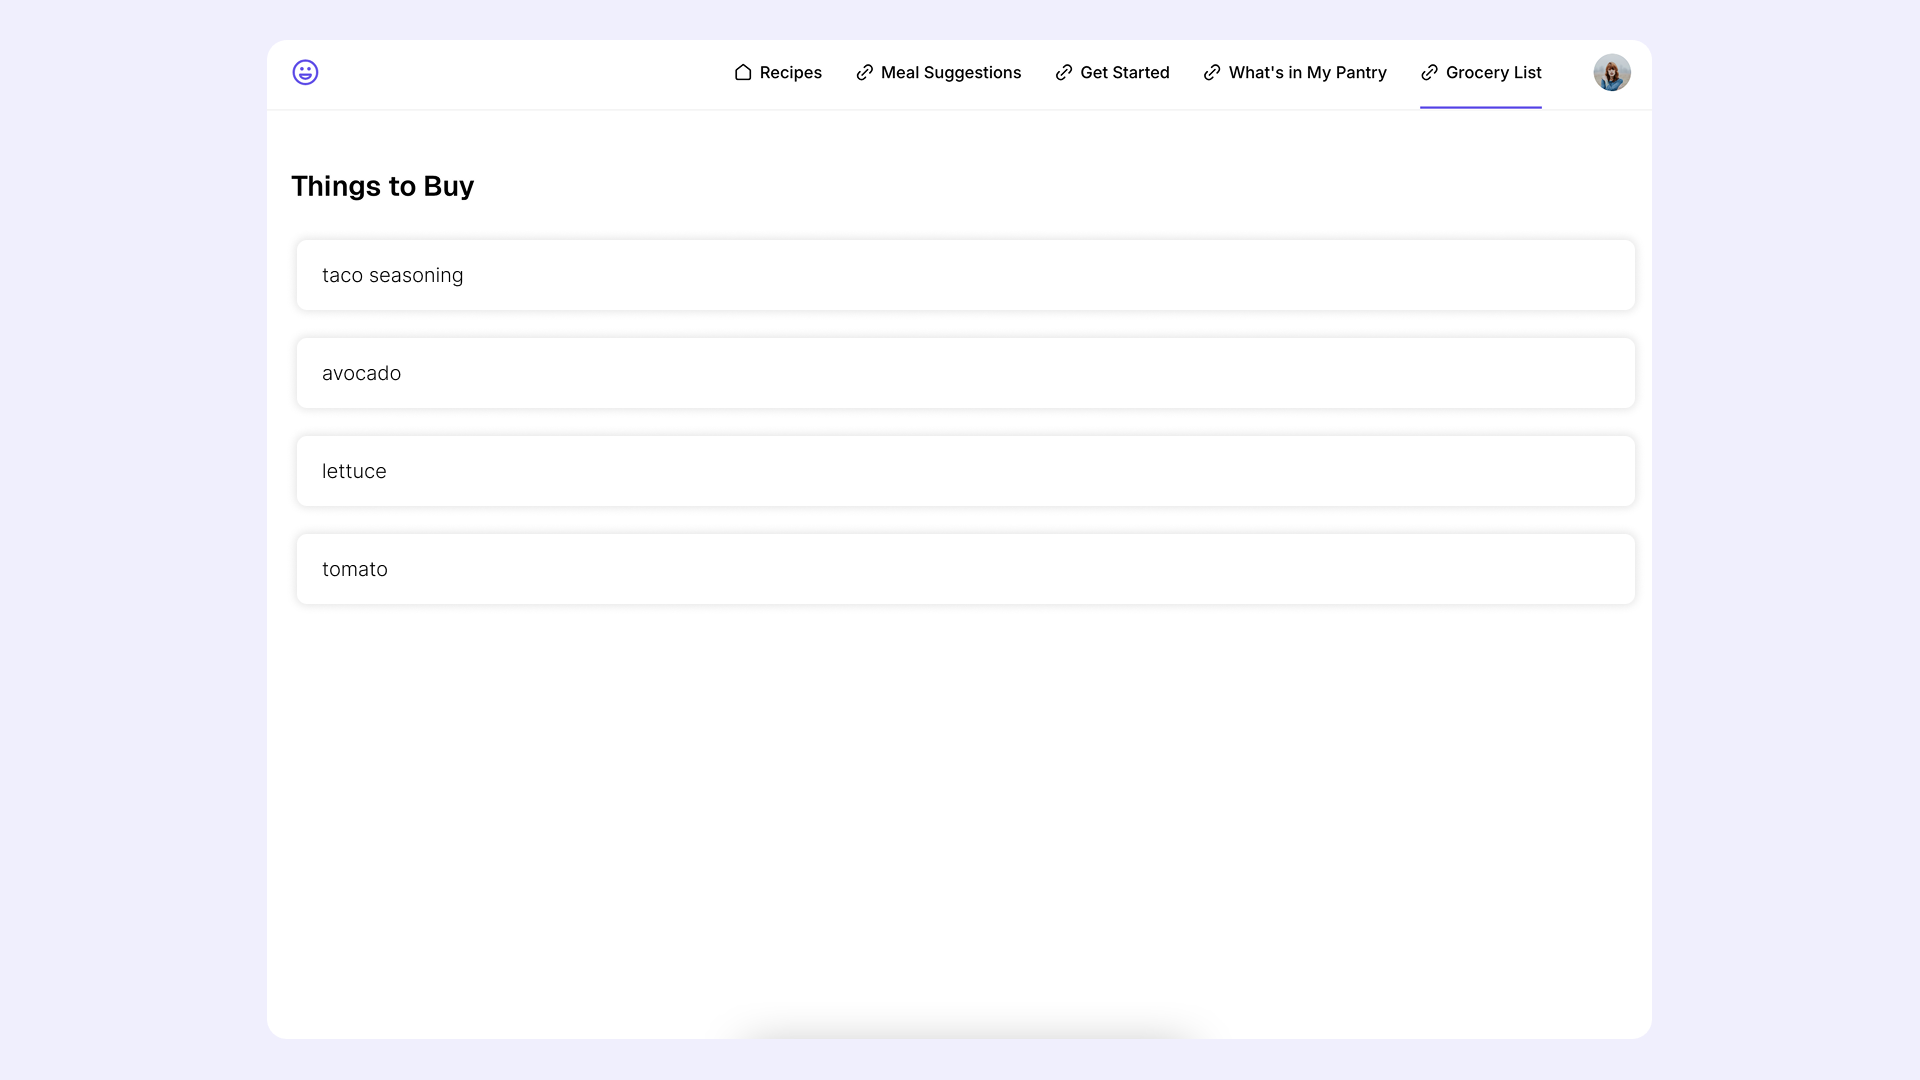Click link icon beside What's in My Pantry
1920x1080 pixels.
coord(1212,72)
